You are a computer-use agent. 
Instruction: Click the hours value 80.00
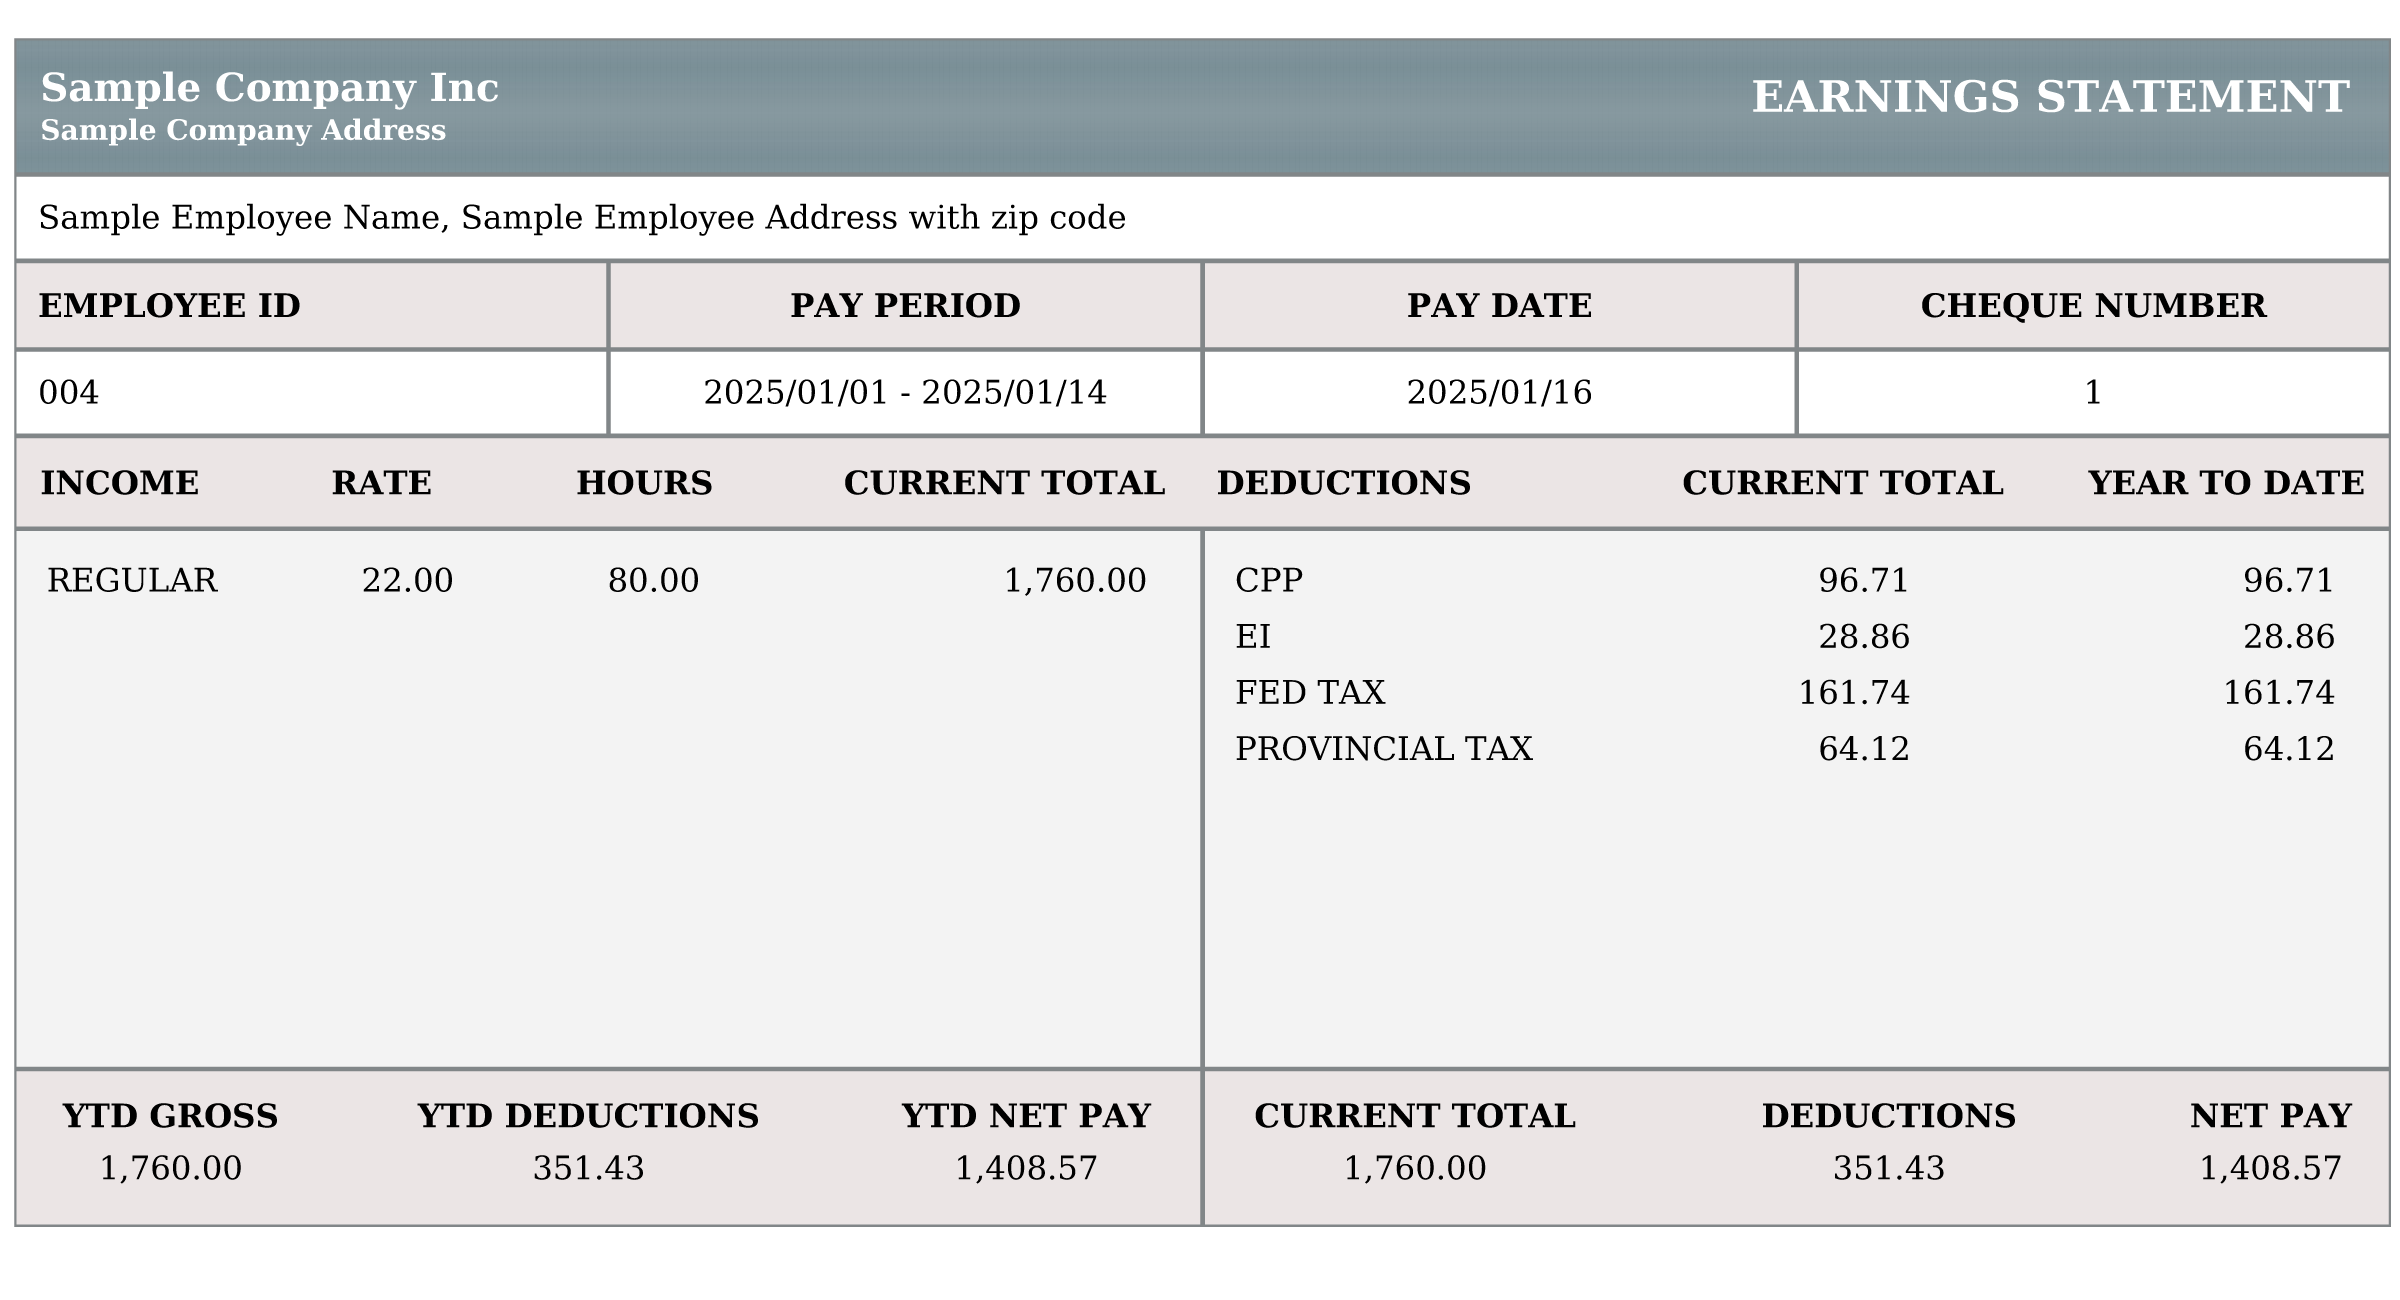coord(653,581)
